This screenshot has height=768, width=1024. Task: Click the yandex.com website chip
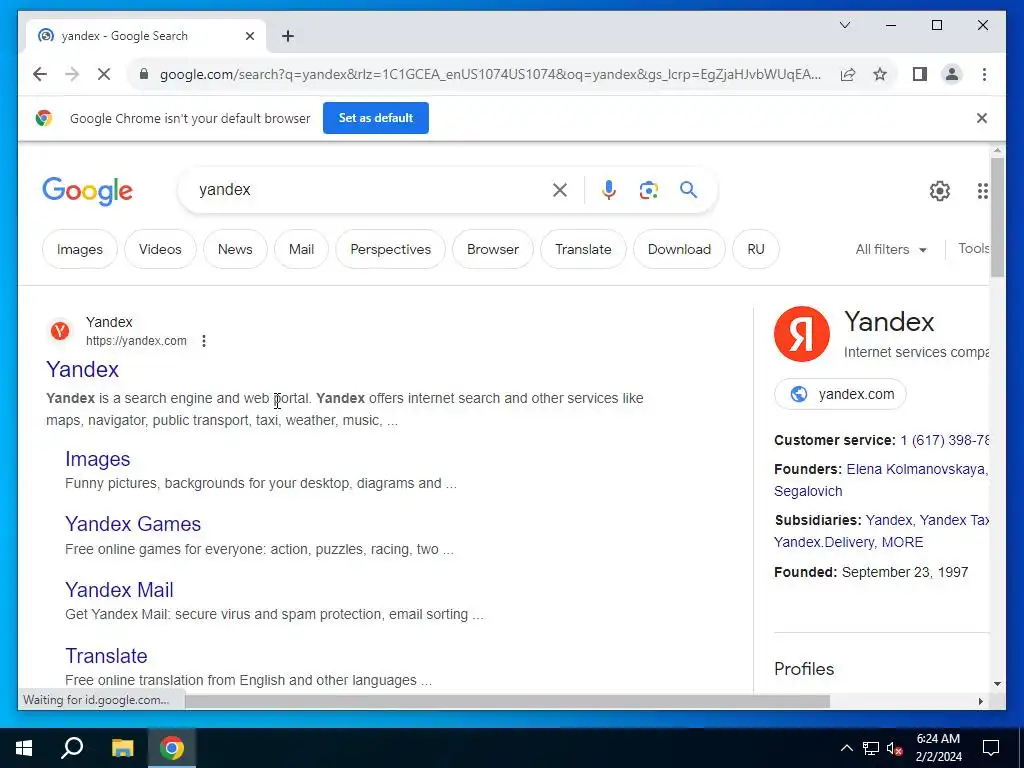coord(840,394)
